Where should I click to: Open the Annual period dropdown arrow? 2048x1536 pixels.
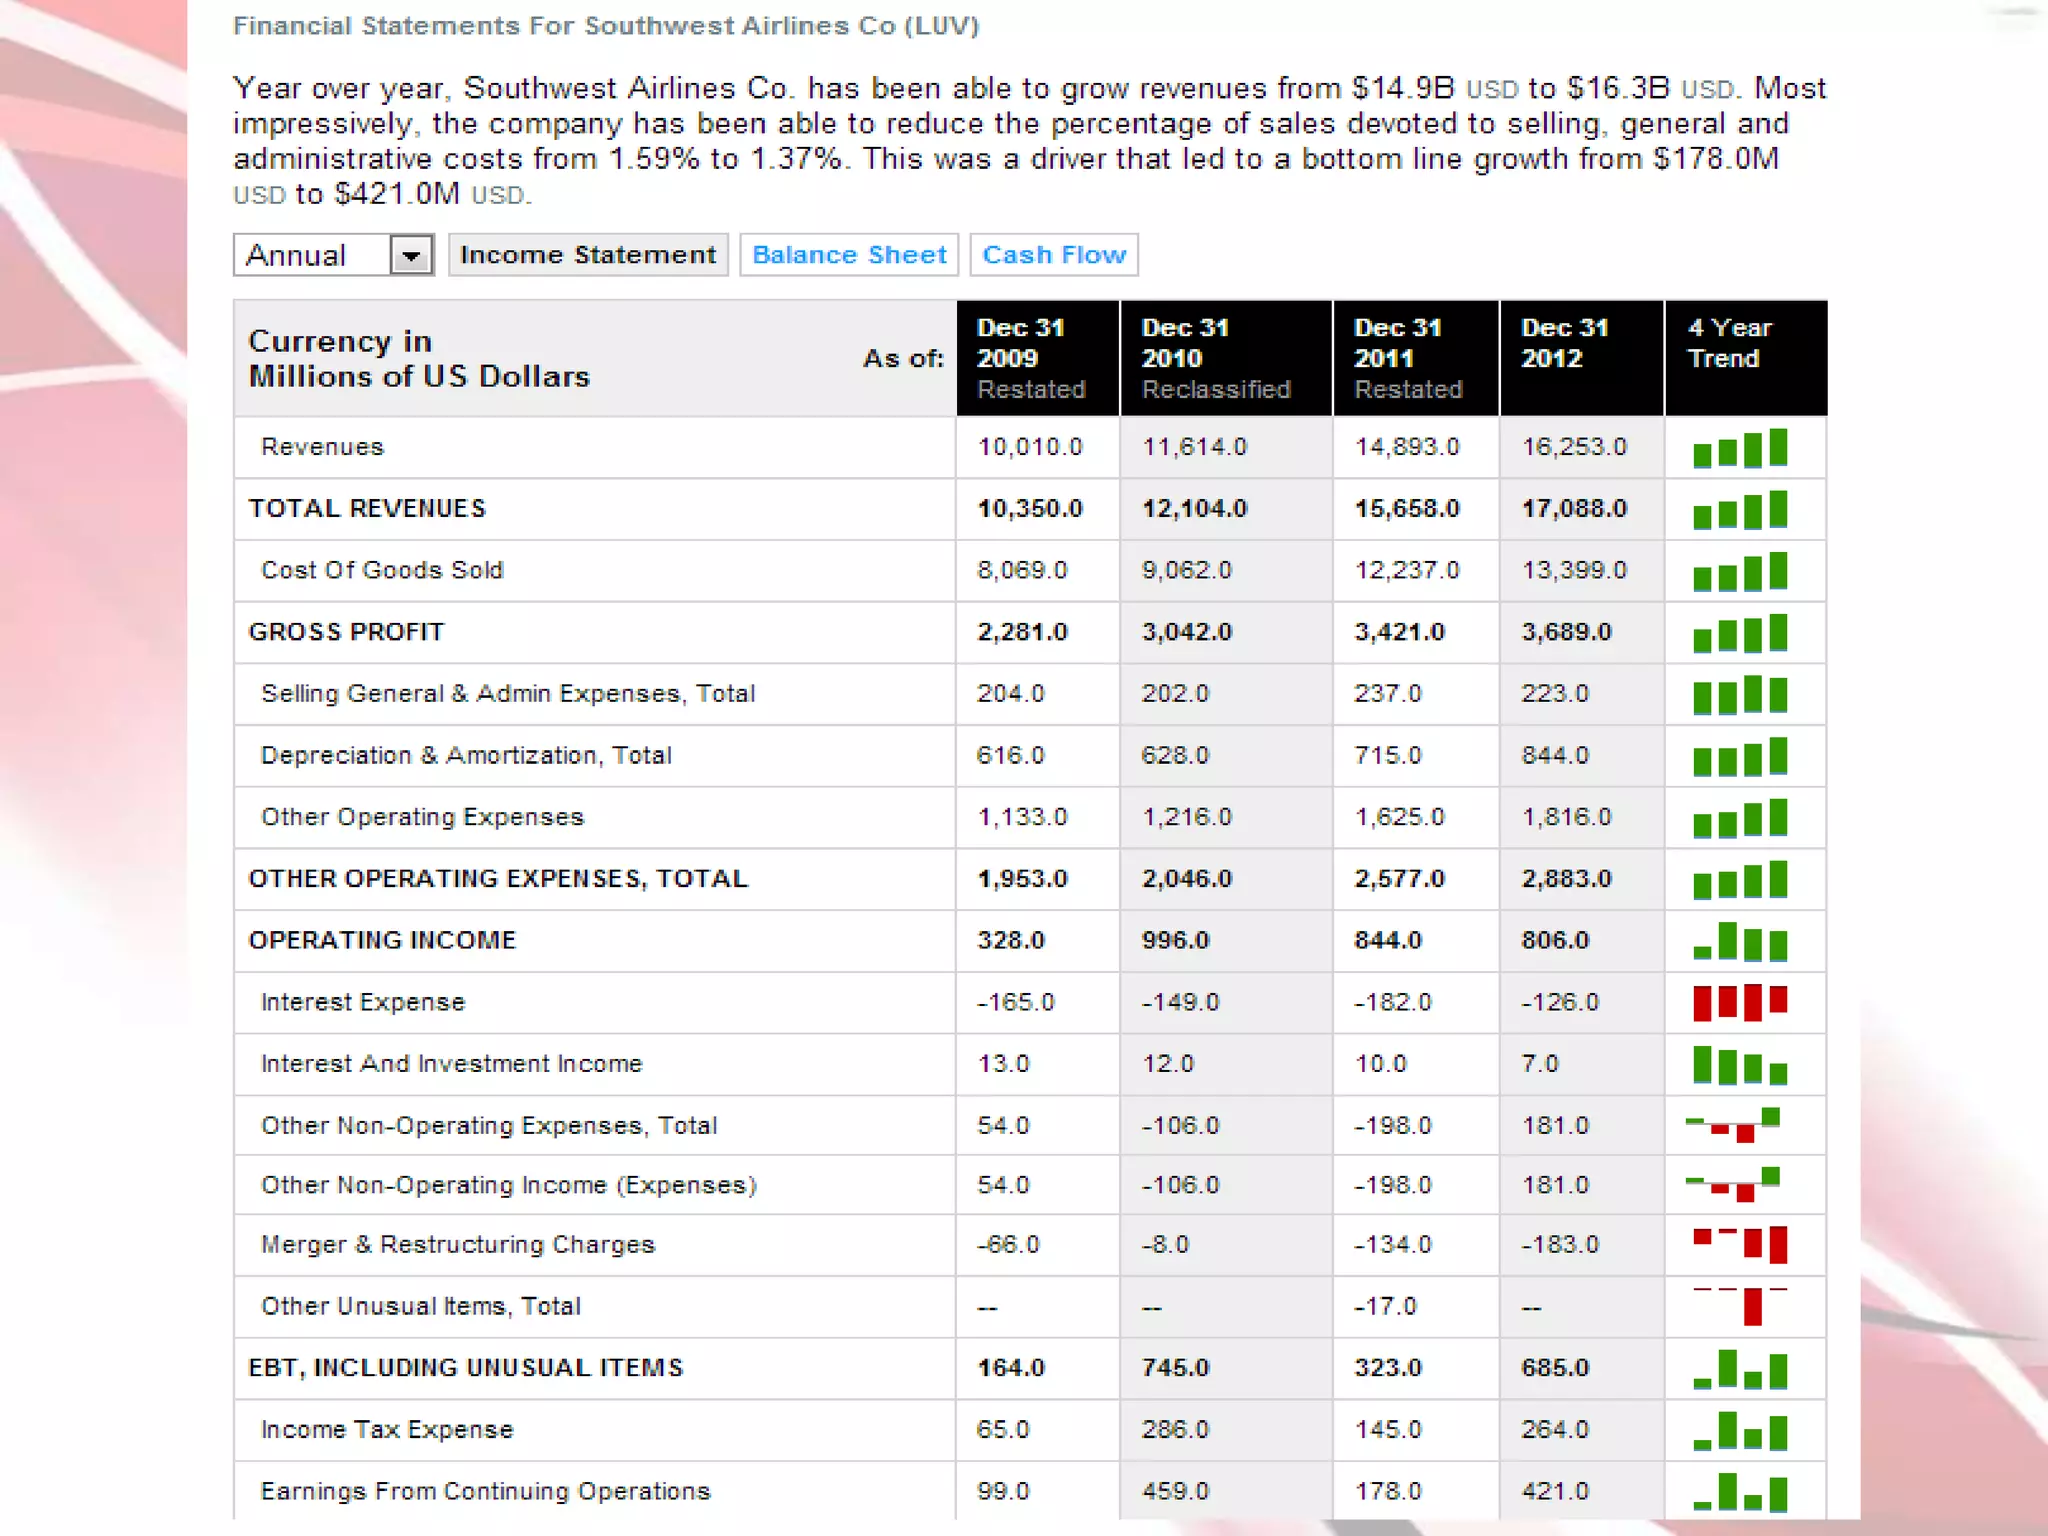point(411,256)
